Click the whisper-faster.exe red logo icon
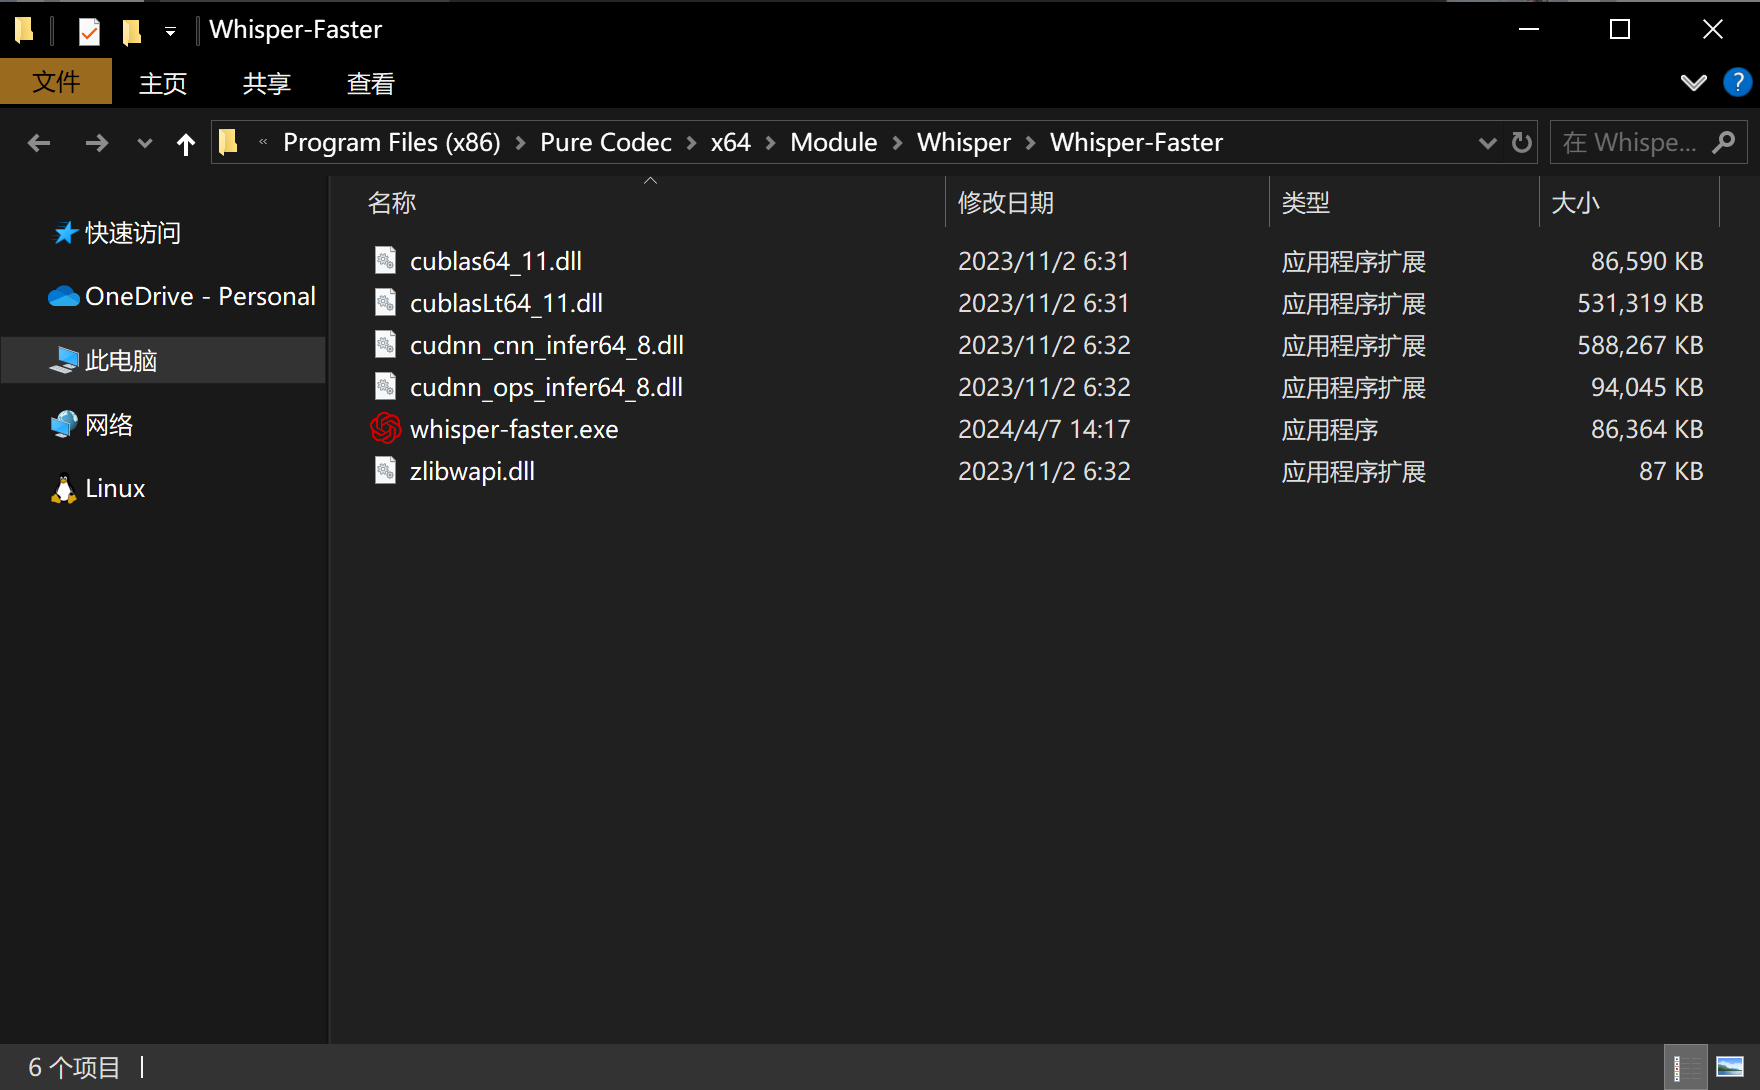The image size is (1760, 1090). (385, 428)
